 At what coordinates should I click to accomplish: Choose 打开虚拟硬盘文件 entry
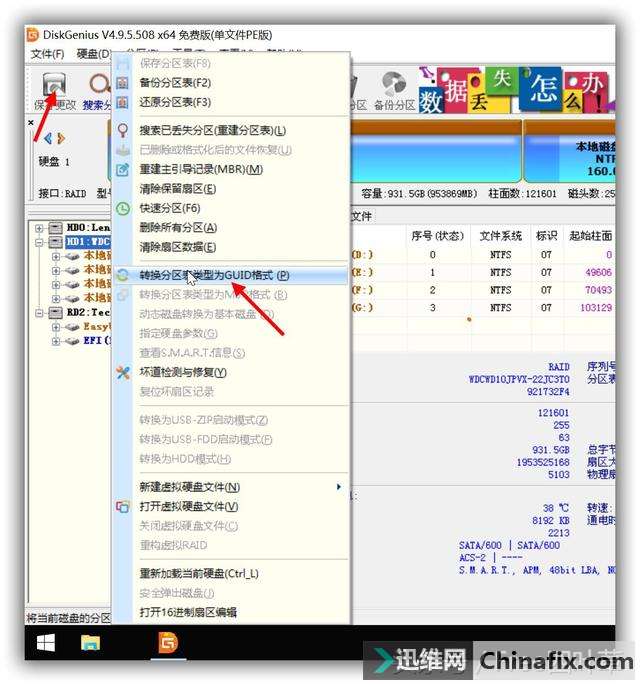coord(189,506)
